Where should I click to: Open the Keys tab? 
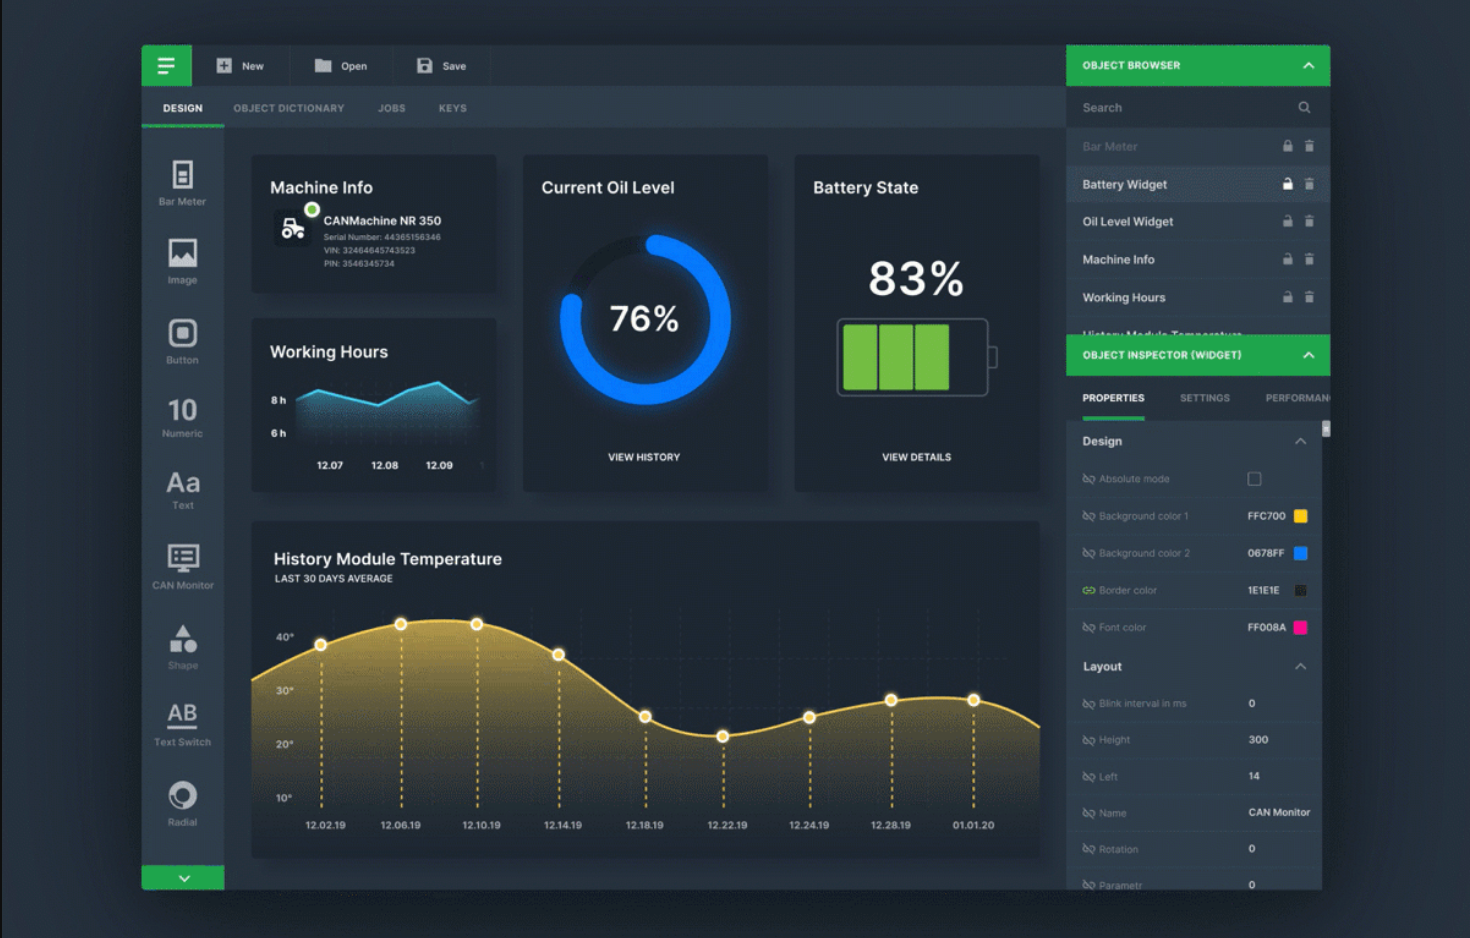pyautogui.click(x=453, y=108)
